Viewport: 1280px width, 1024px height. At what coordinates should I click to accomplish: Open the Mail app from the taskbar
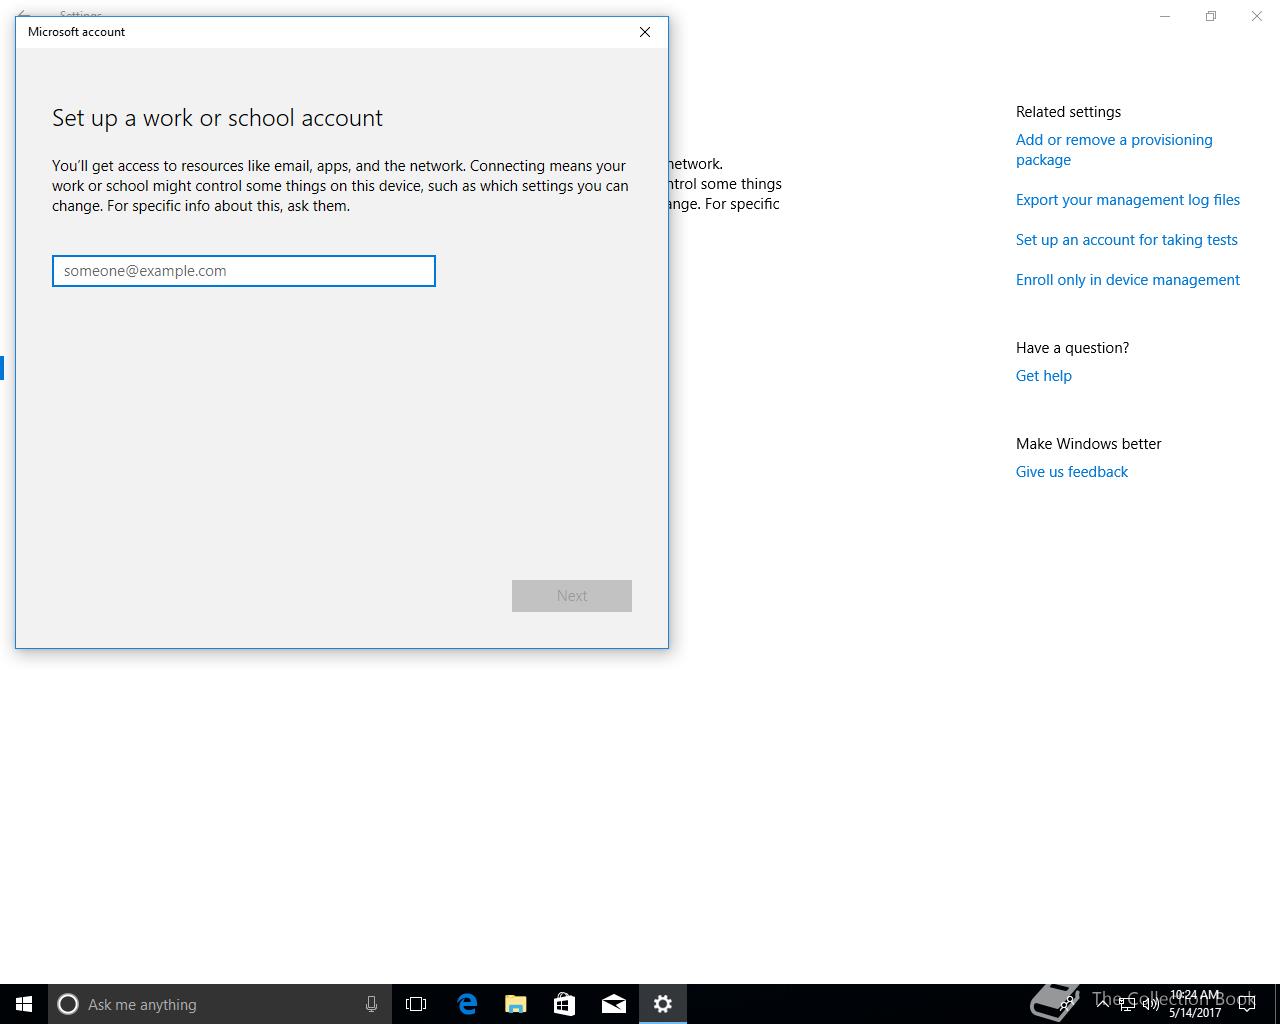[614, 1004]
